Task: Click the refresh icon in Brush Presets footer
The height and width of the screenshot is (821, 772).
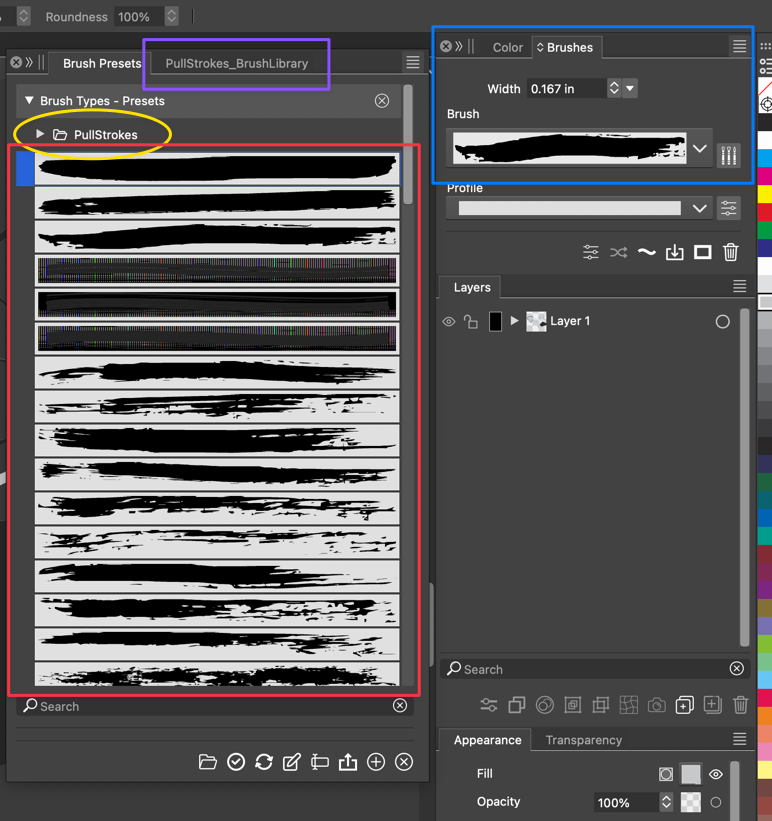Action: point(264,762)
